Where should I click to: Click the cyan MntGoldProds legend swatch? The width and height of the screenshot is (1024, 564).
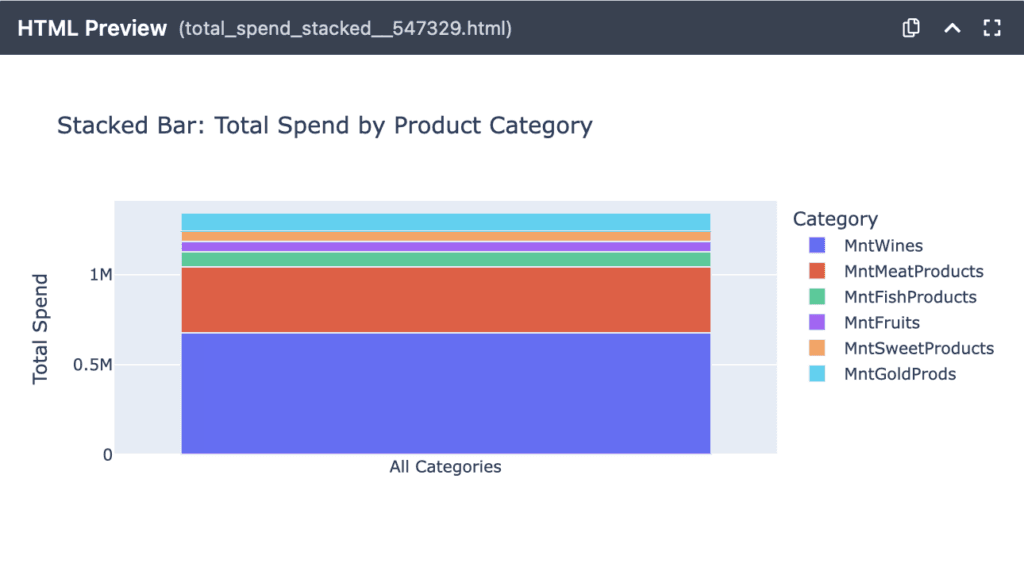point(817,374)
